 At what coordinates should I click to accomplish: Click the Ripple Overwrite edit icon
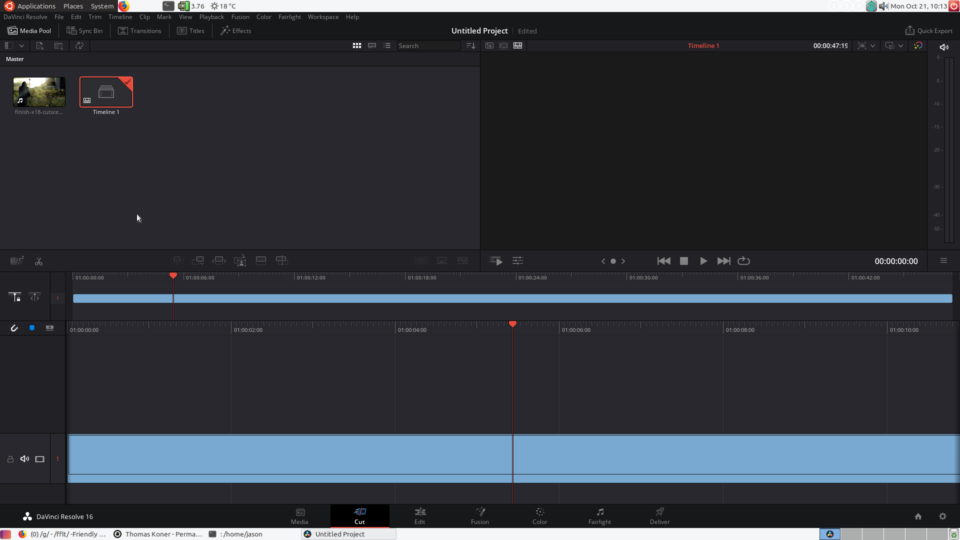point(219,260)
